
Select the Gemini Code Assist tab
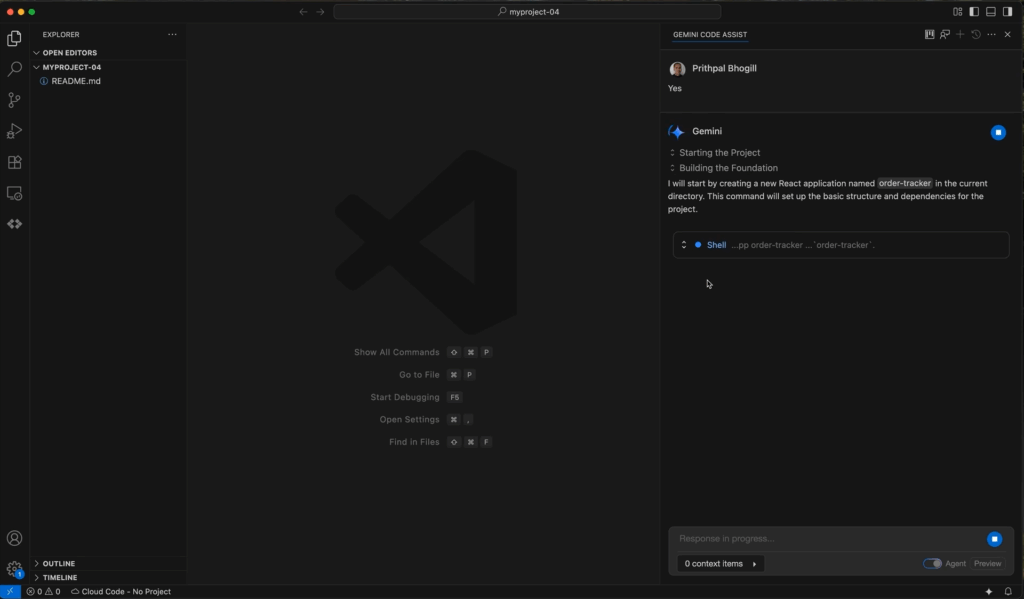click(x=709, y=35)
